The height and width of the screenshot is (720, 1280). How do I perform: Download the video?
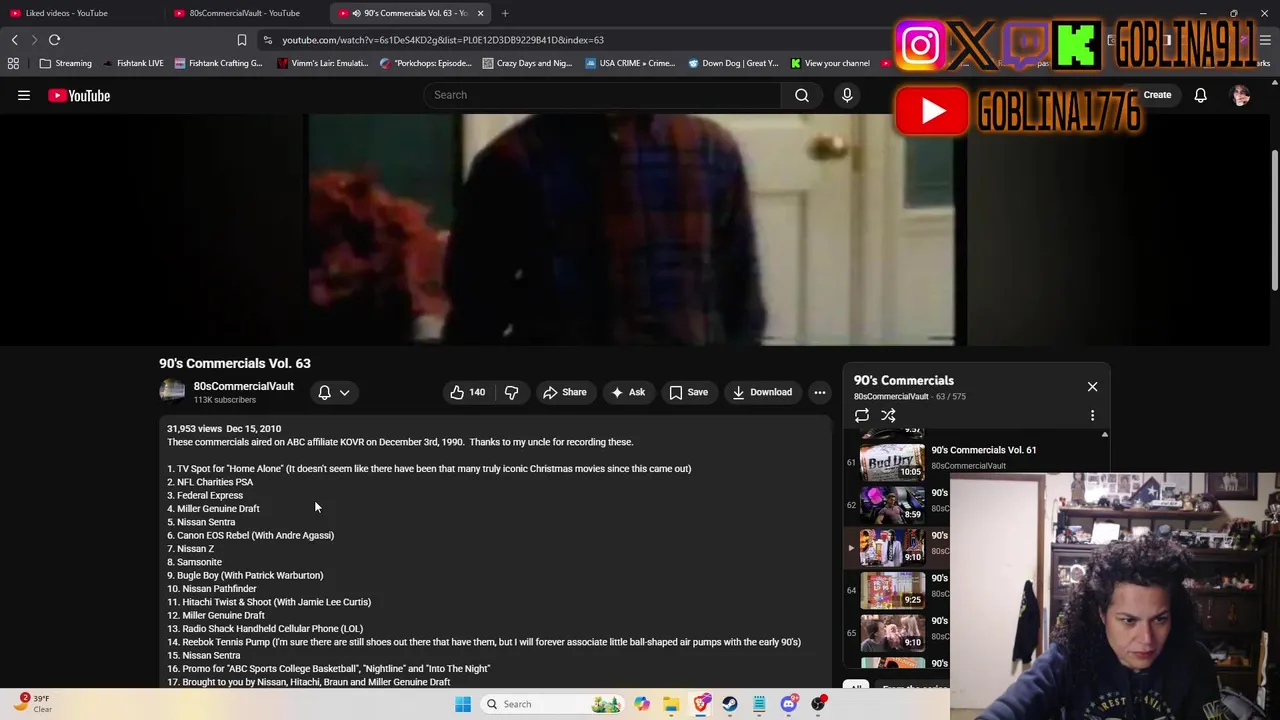[762, 392]
